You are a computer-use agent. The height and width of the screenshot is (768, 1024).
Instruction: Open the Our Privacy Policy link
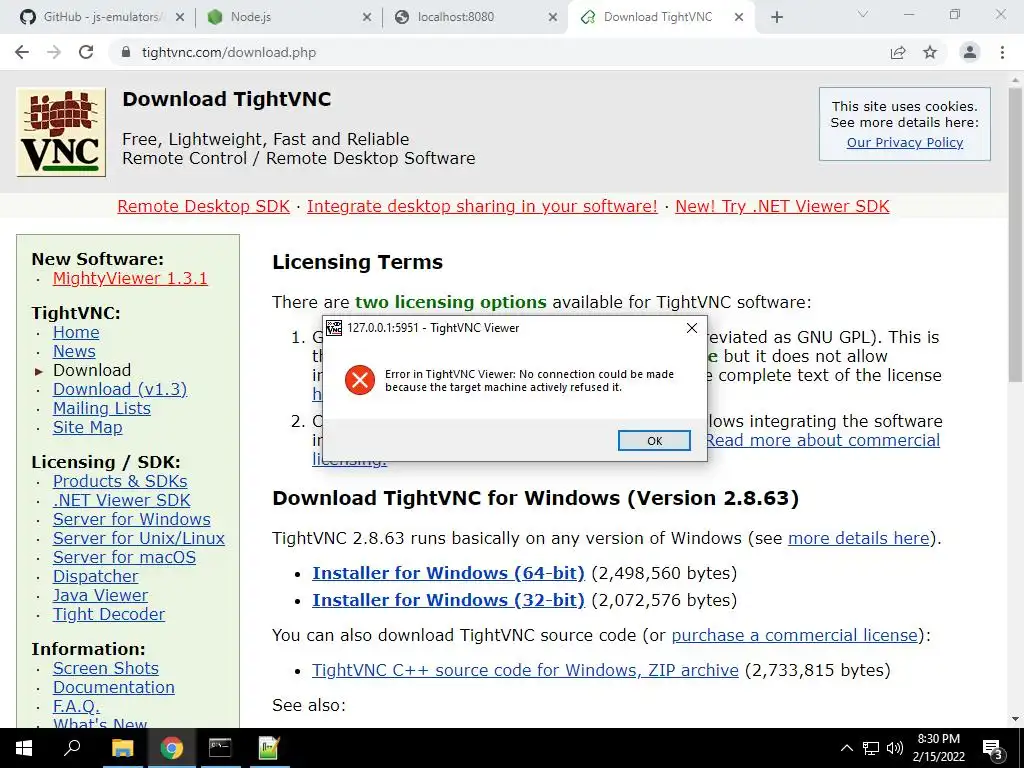pos(904,142)
